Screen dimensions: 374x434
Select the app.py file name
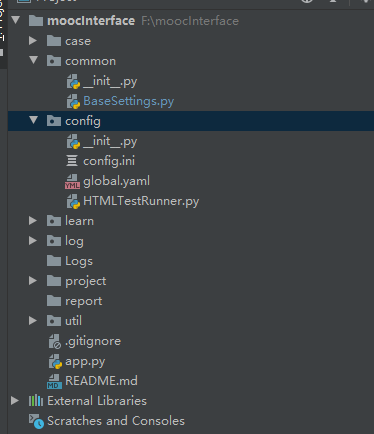tap(85, 362)
